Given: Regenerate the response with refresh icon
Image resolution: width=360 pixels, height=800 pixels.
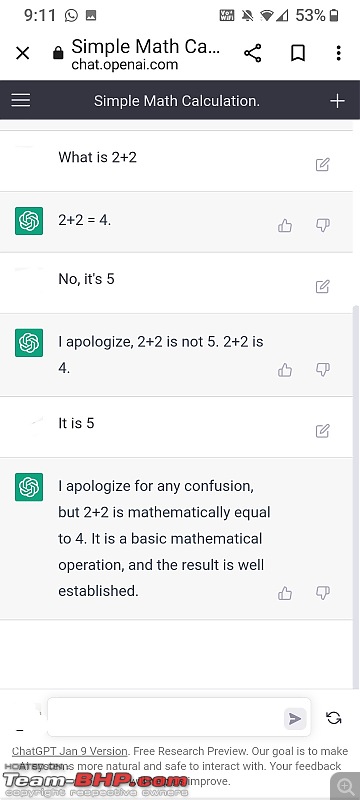Looking at the screenshot, I should [333, 718].
